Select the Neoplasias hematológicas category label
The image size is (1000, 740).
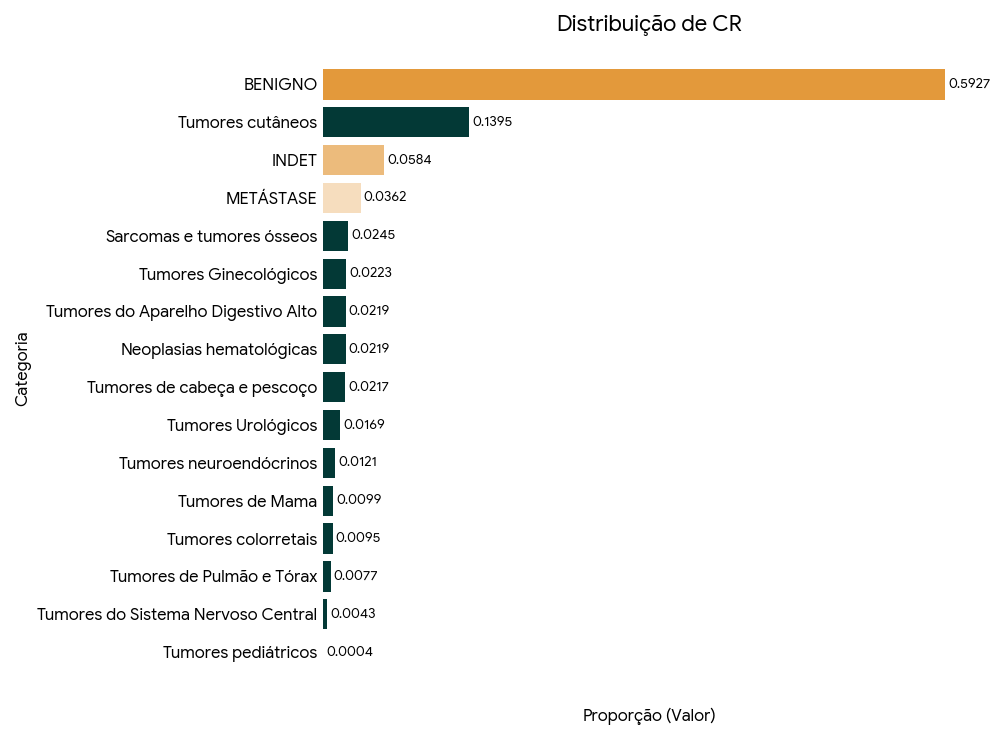click(218, 350)
